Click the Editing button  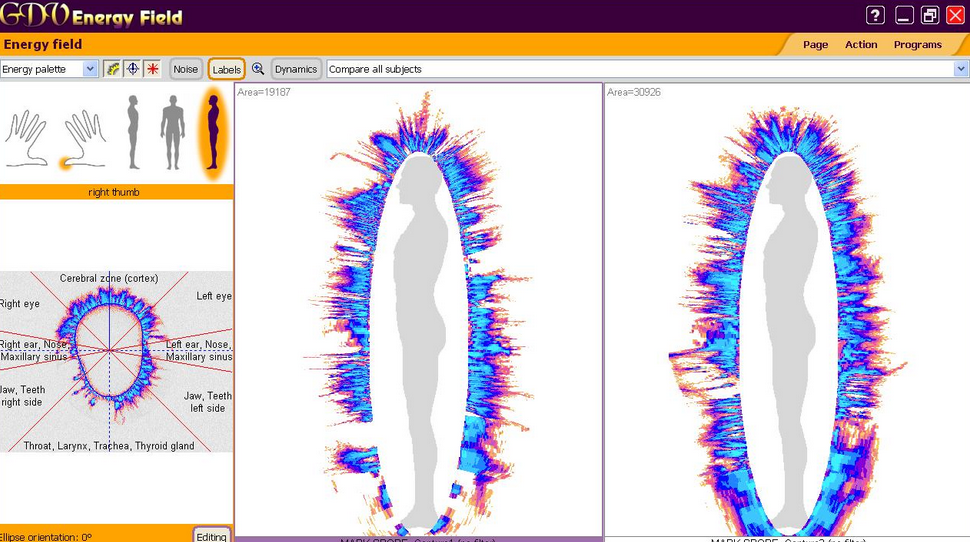(211, 536)
